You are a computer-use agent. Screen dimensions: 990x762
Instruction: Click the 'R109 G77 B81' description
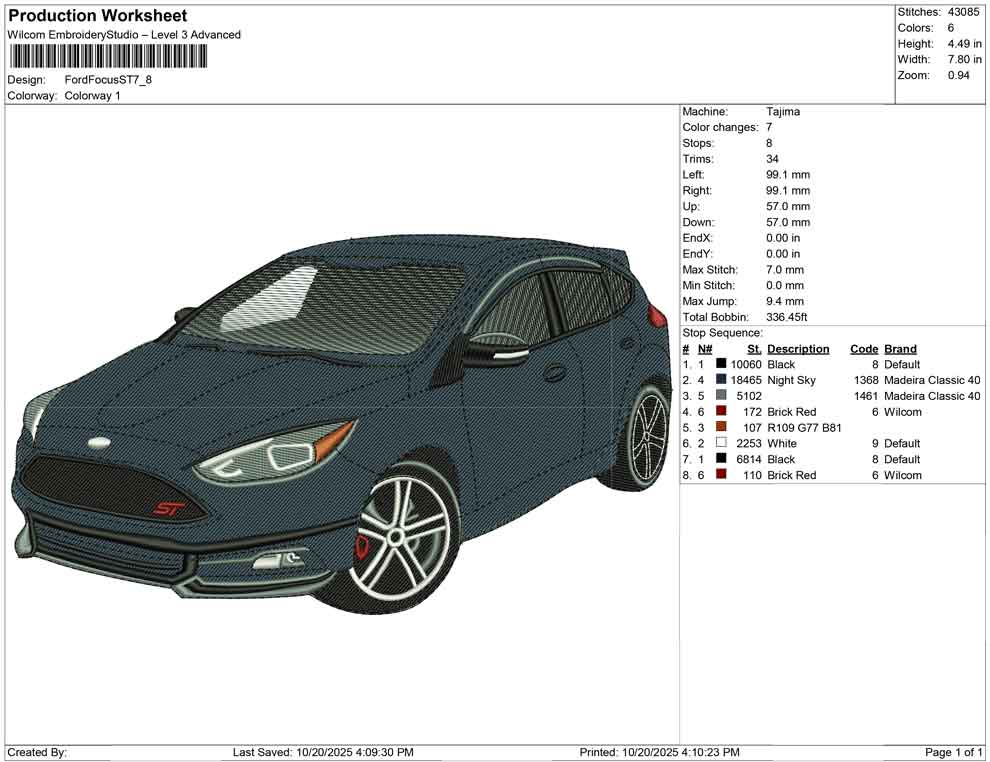click(x=804, y=427)
